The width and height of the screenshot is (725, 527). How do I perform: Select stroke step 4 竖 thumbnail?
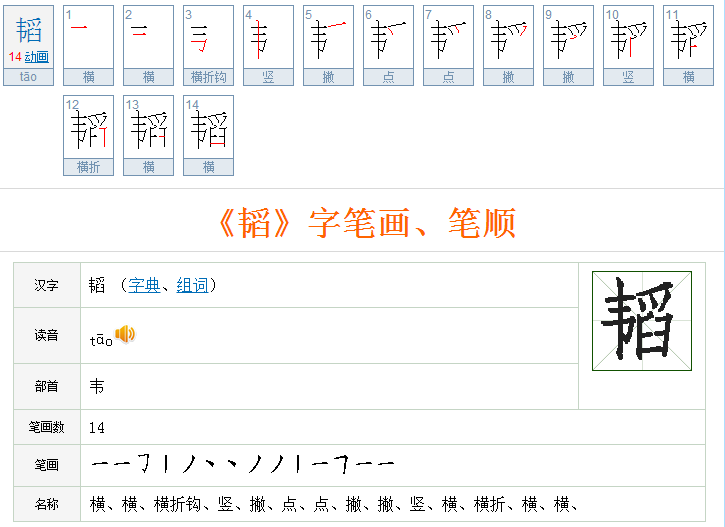[x=269, y=45]
